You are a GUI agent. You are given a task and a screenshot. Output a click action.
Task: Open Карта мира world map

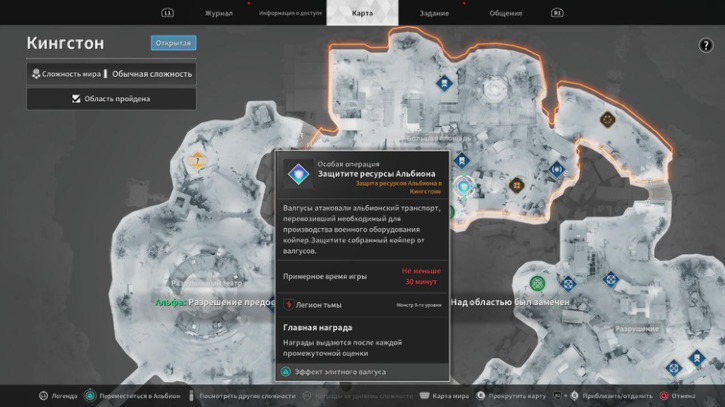450,396
